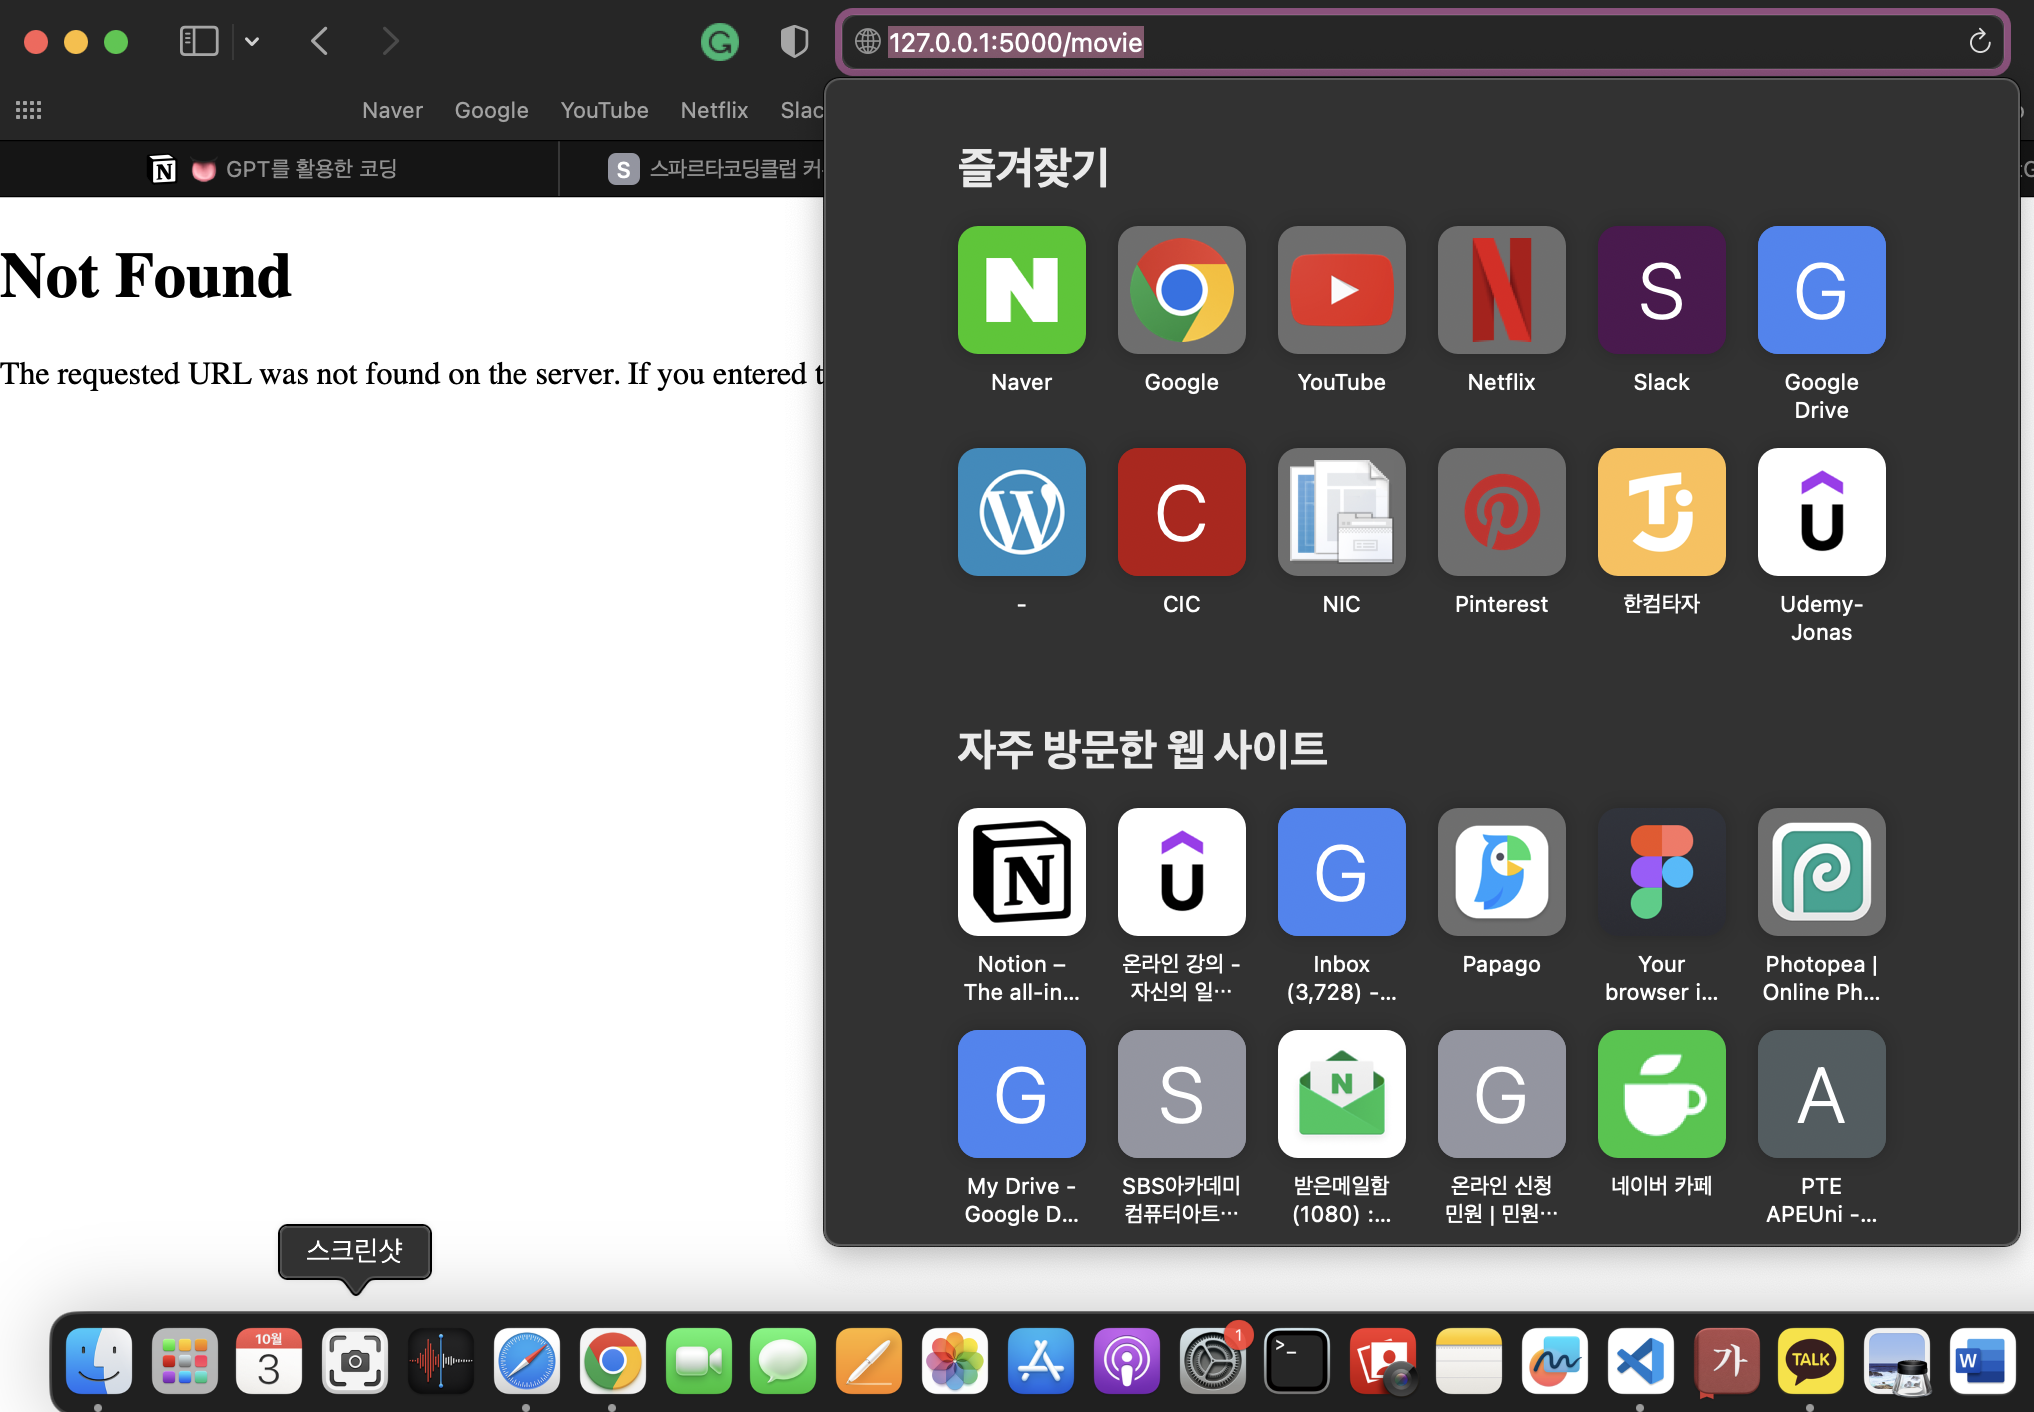Image resolution: width=2034 pixels, height=1412 pixels.
Task: Reload the page with the refresh icon
Action: click(x=1979, y=42)
